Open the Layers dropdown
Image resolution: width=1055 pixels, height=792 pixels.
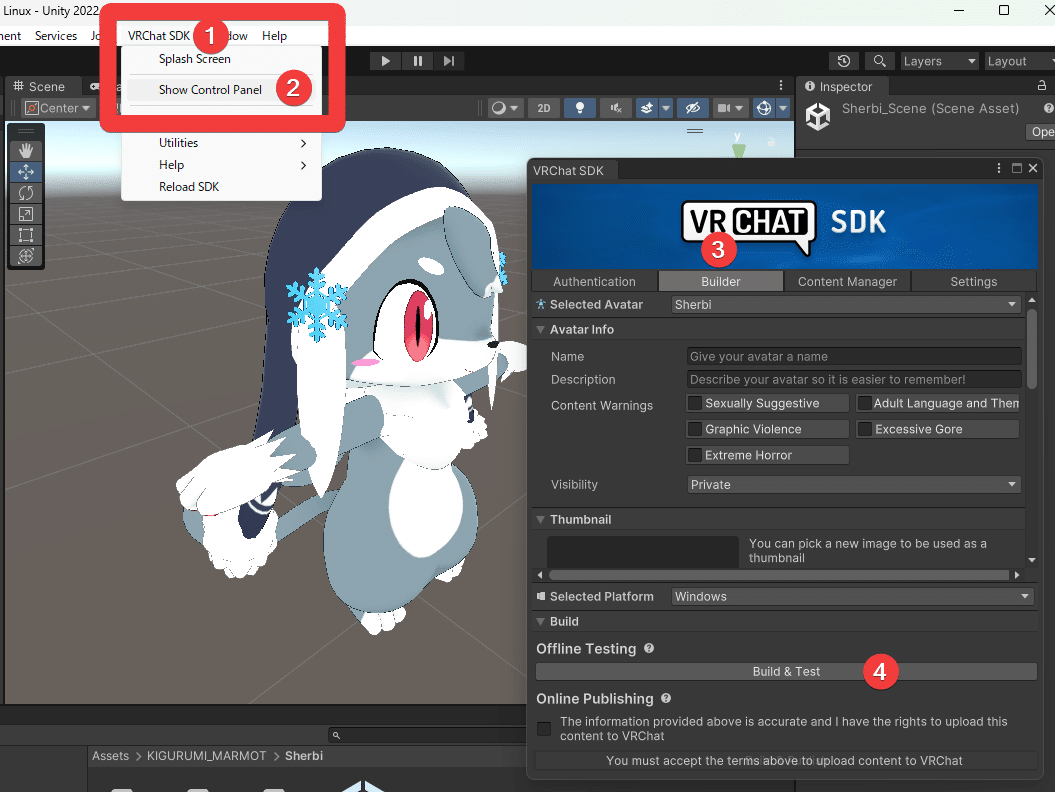tap(939, 61)
